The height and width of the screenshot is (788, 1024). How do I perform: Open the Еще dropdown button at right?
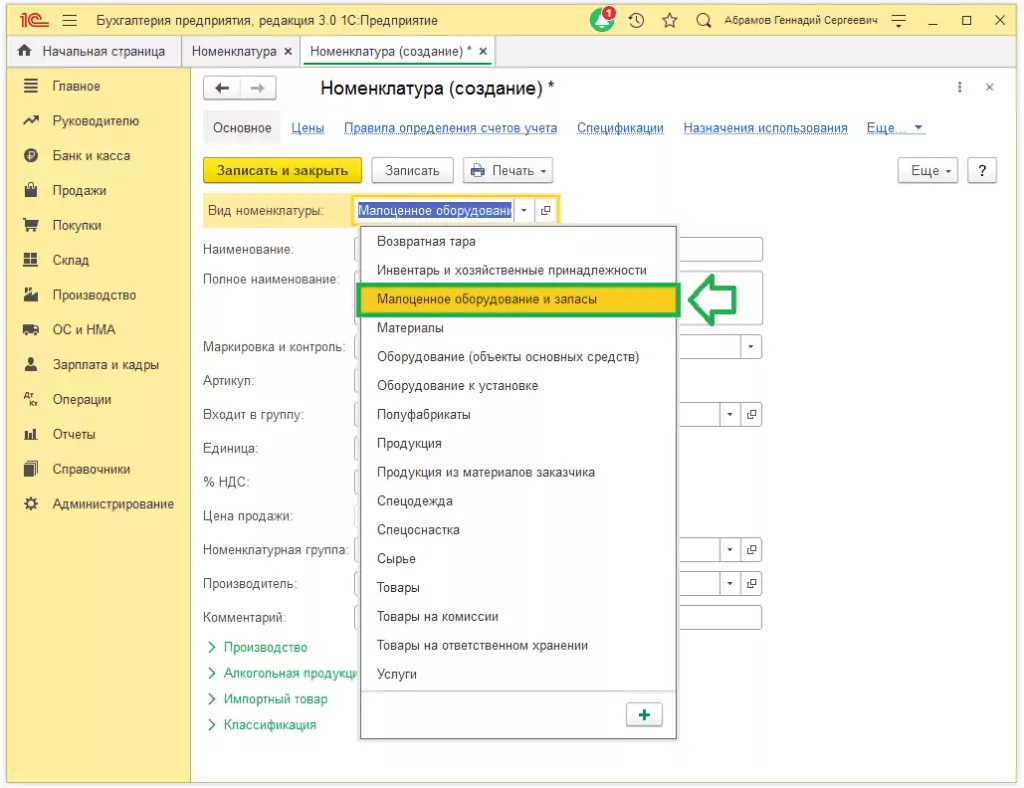(x=927, y=171)
